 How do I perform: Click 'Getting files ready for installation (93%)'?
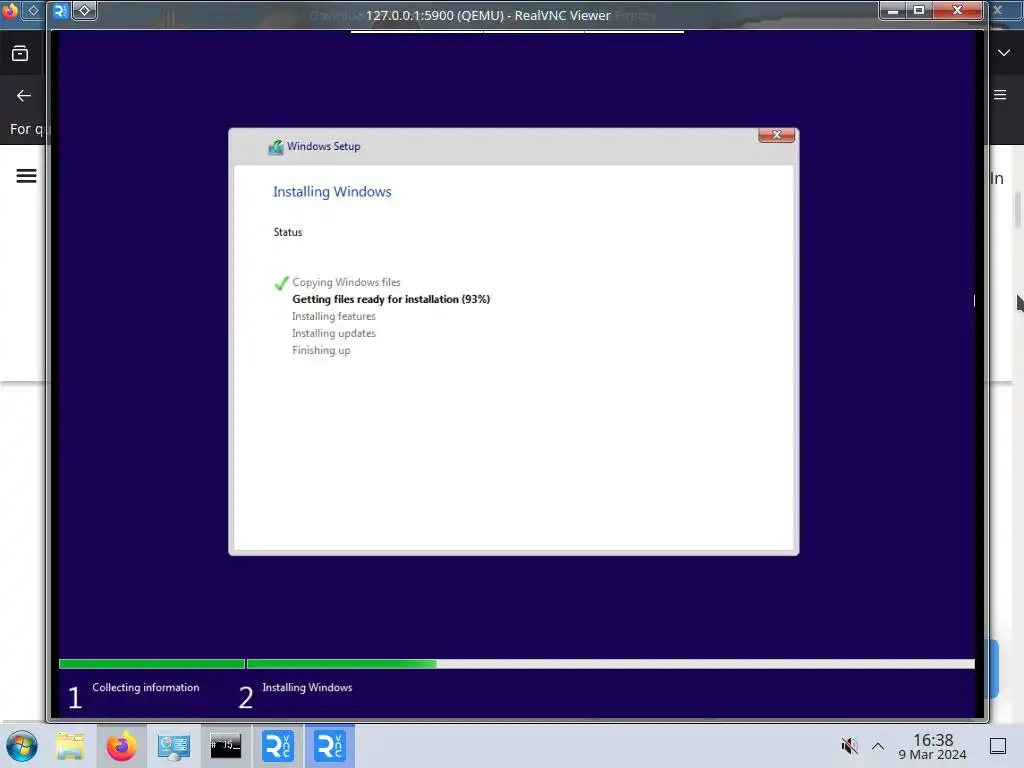(391, 299)
